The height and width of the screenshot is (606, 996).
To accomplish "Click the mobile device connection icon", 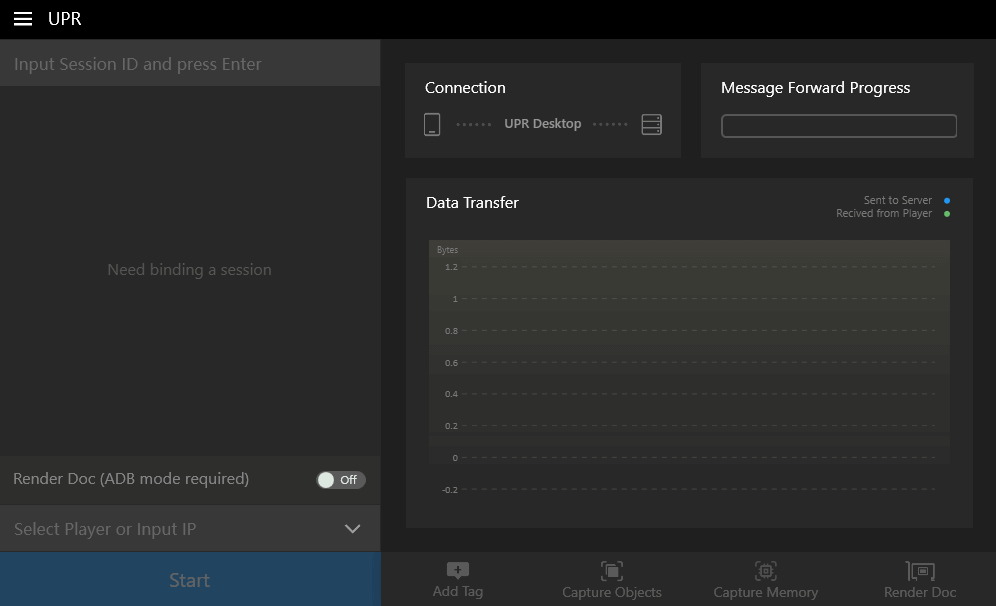I will (432, 124).
